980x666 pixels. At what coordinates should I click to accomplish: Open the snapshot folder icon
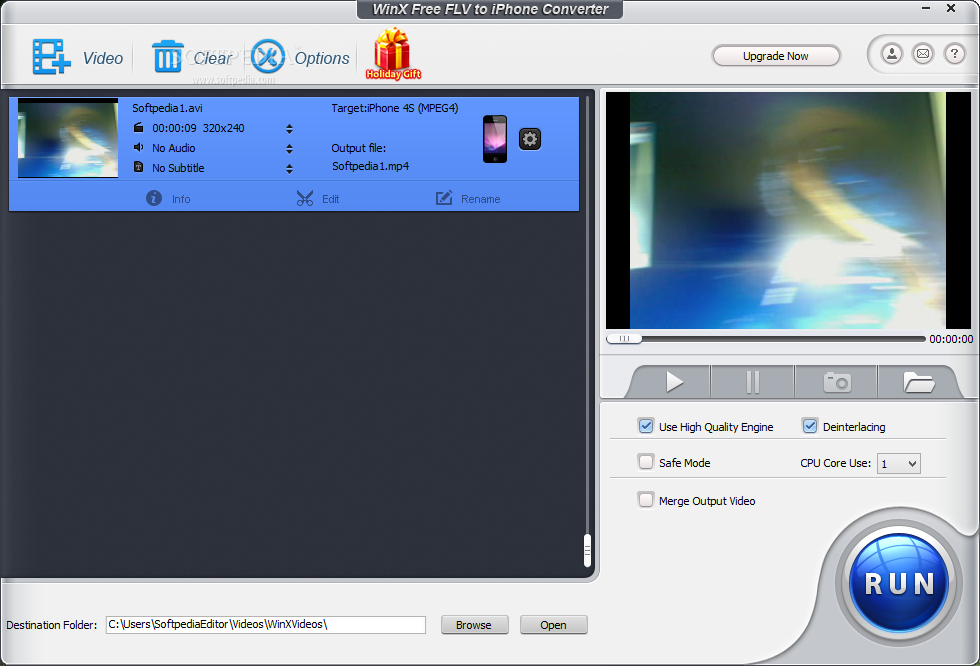pos(919,382)
